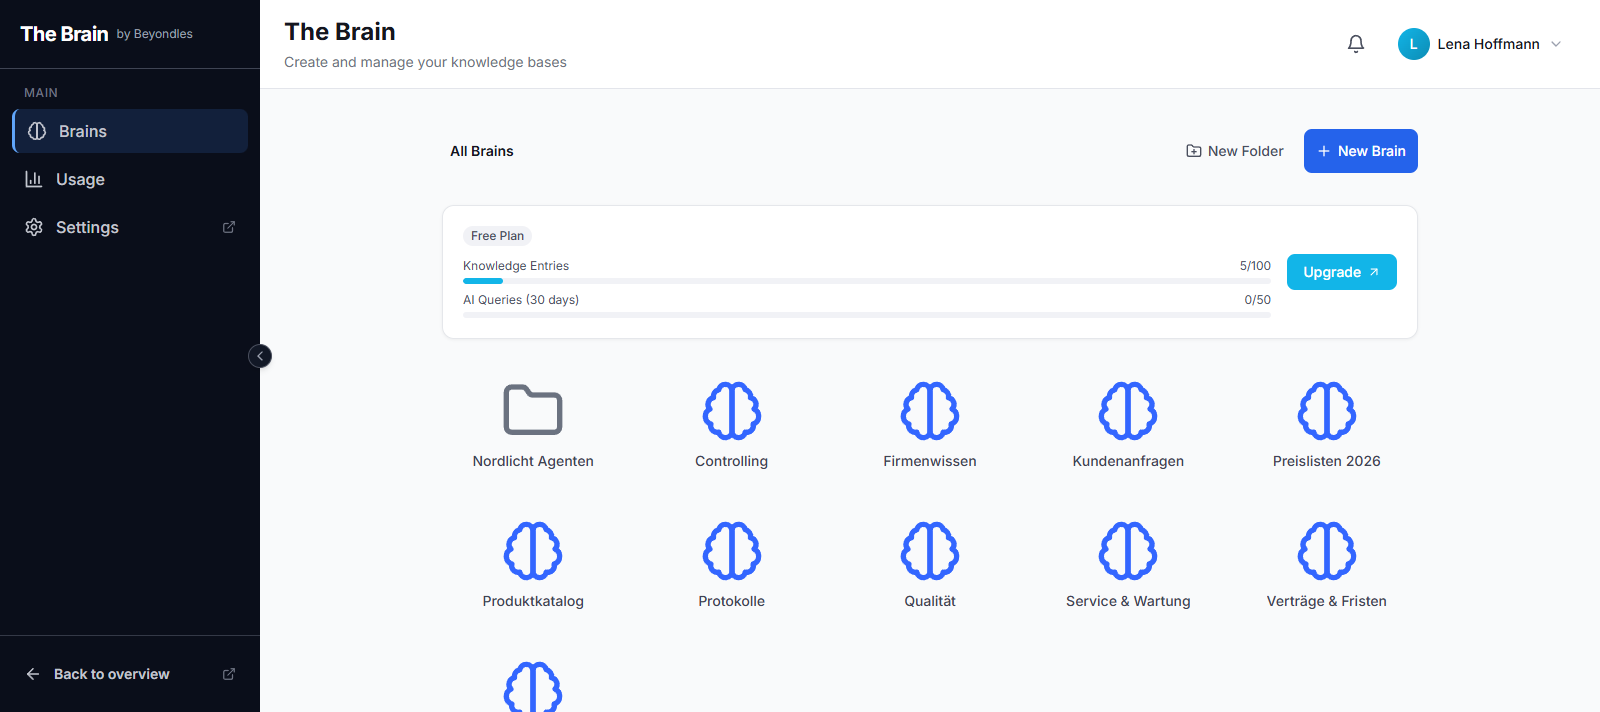Open the Qualität brain icon

930,550
